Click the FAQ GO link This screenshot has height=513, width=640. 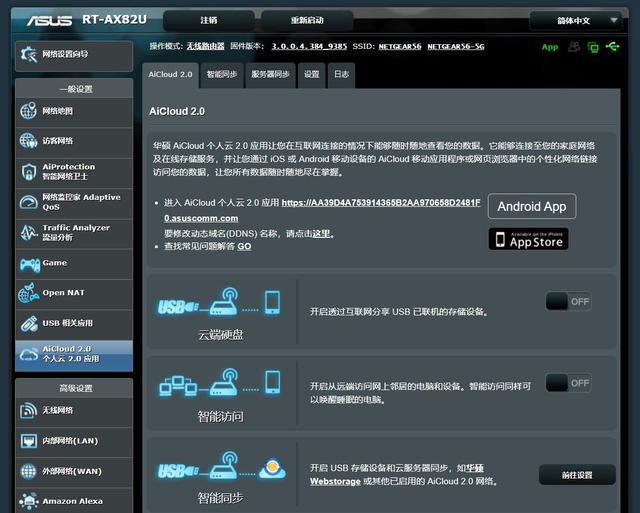coord(244,247)
